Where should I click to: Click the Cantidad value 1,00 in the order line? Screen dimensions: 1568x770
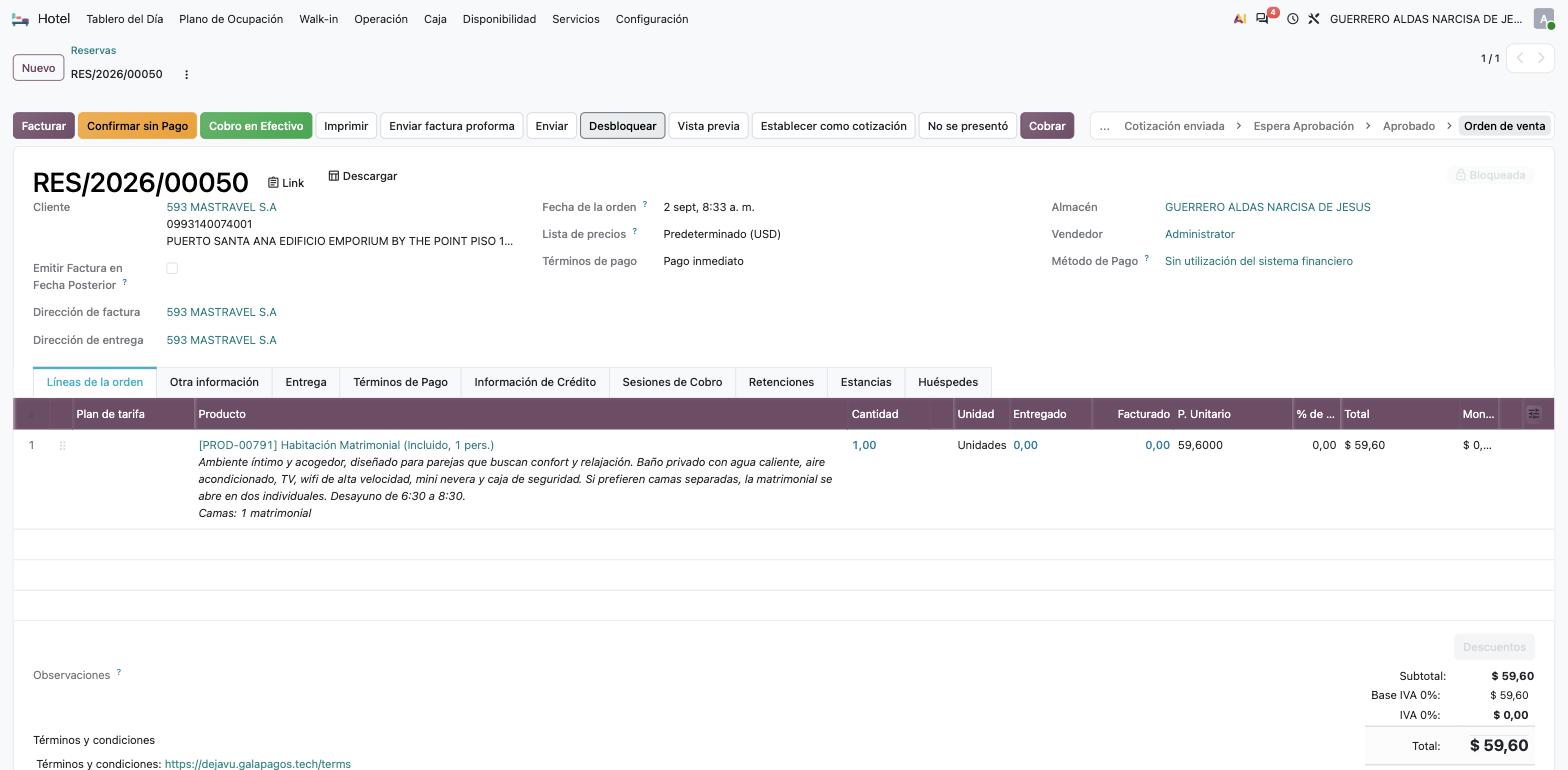pos(864,445)
